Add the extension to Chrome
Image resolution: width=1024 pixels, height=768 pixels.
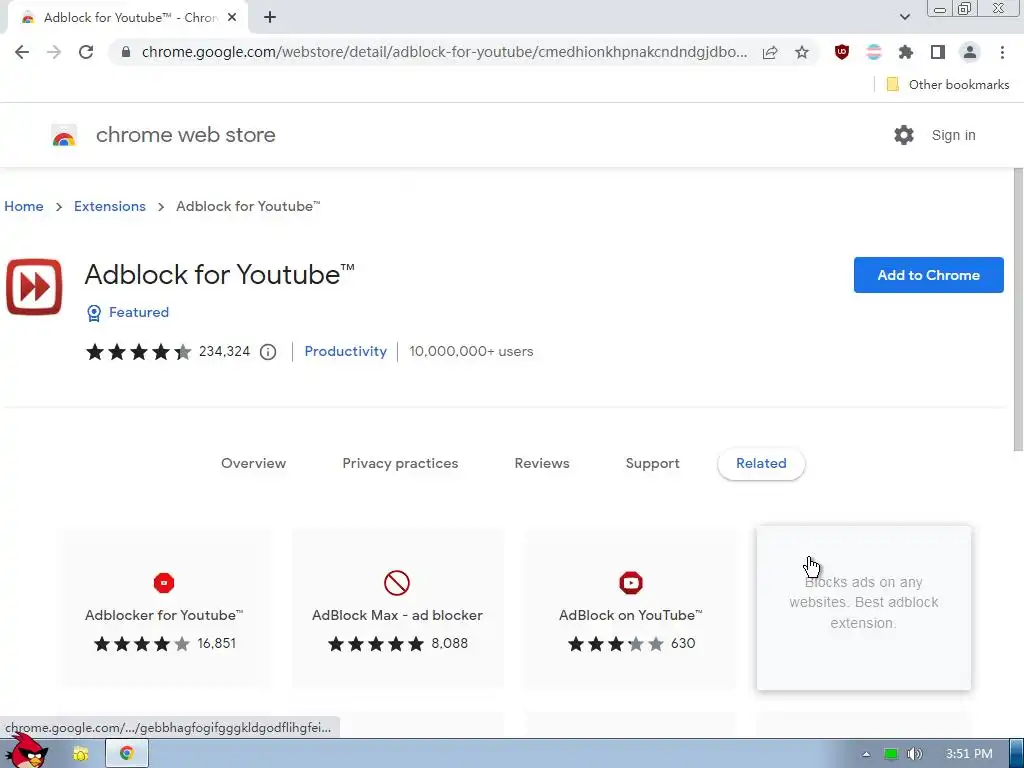(x=928, y=275)
